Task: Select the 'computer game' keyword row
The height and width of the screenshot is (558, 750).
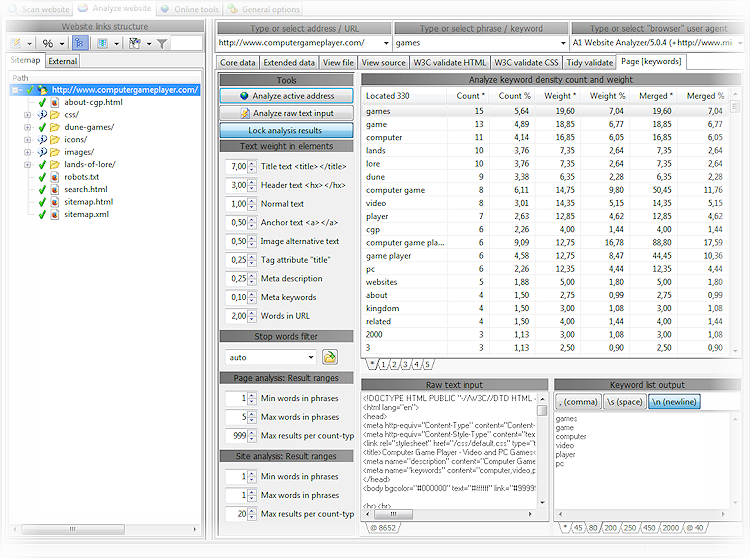Action: coord(545,190)
